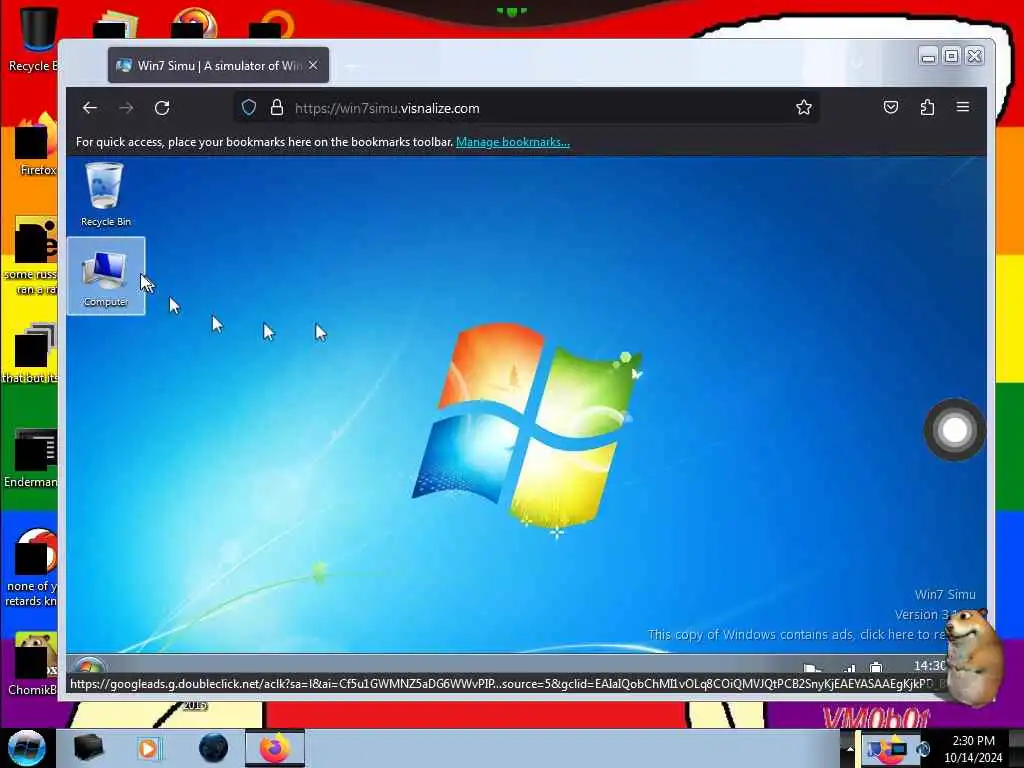Select the ChomikB desktop icon
The width and height of the screenshot is (1024, 768).
click(31, 664)
